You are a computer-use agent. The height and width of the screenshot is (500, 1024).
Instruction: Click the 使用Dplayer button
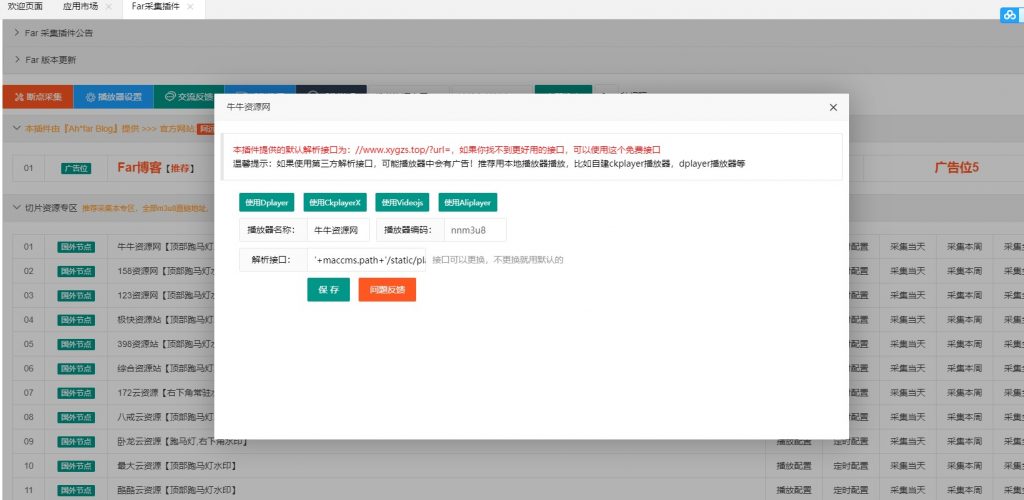pyautogui.click(x=266, y=202)
